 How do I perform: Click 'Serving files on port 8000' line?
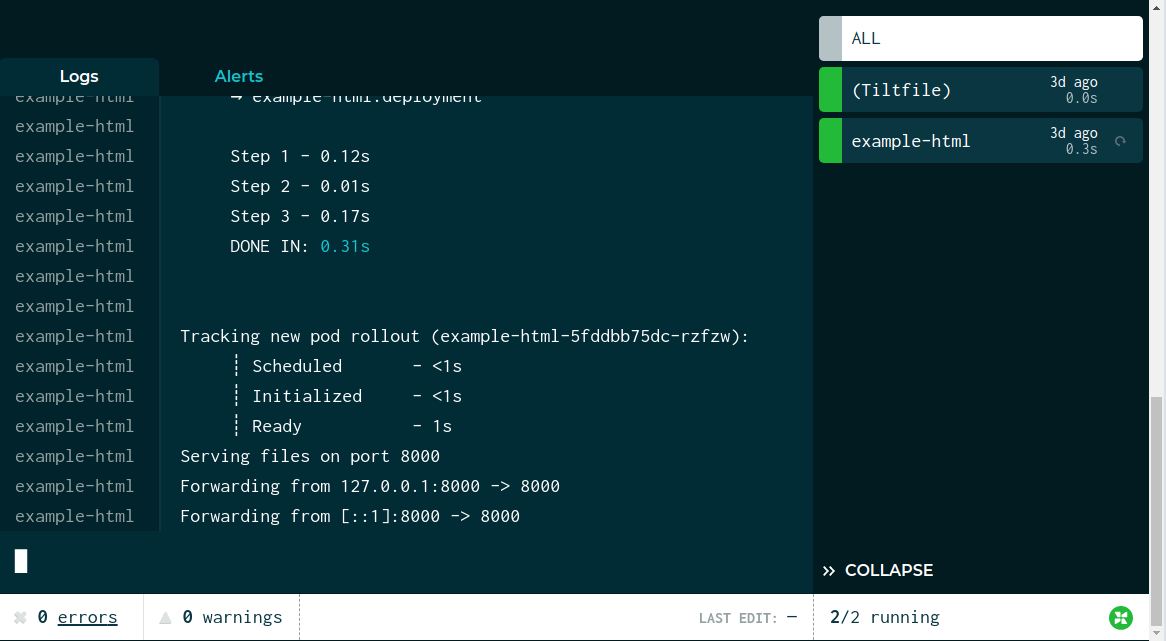[x=310, y=456]
